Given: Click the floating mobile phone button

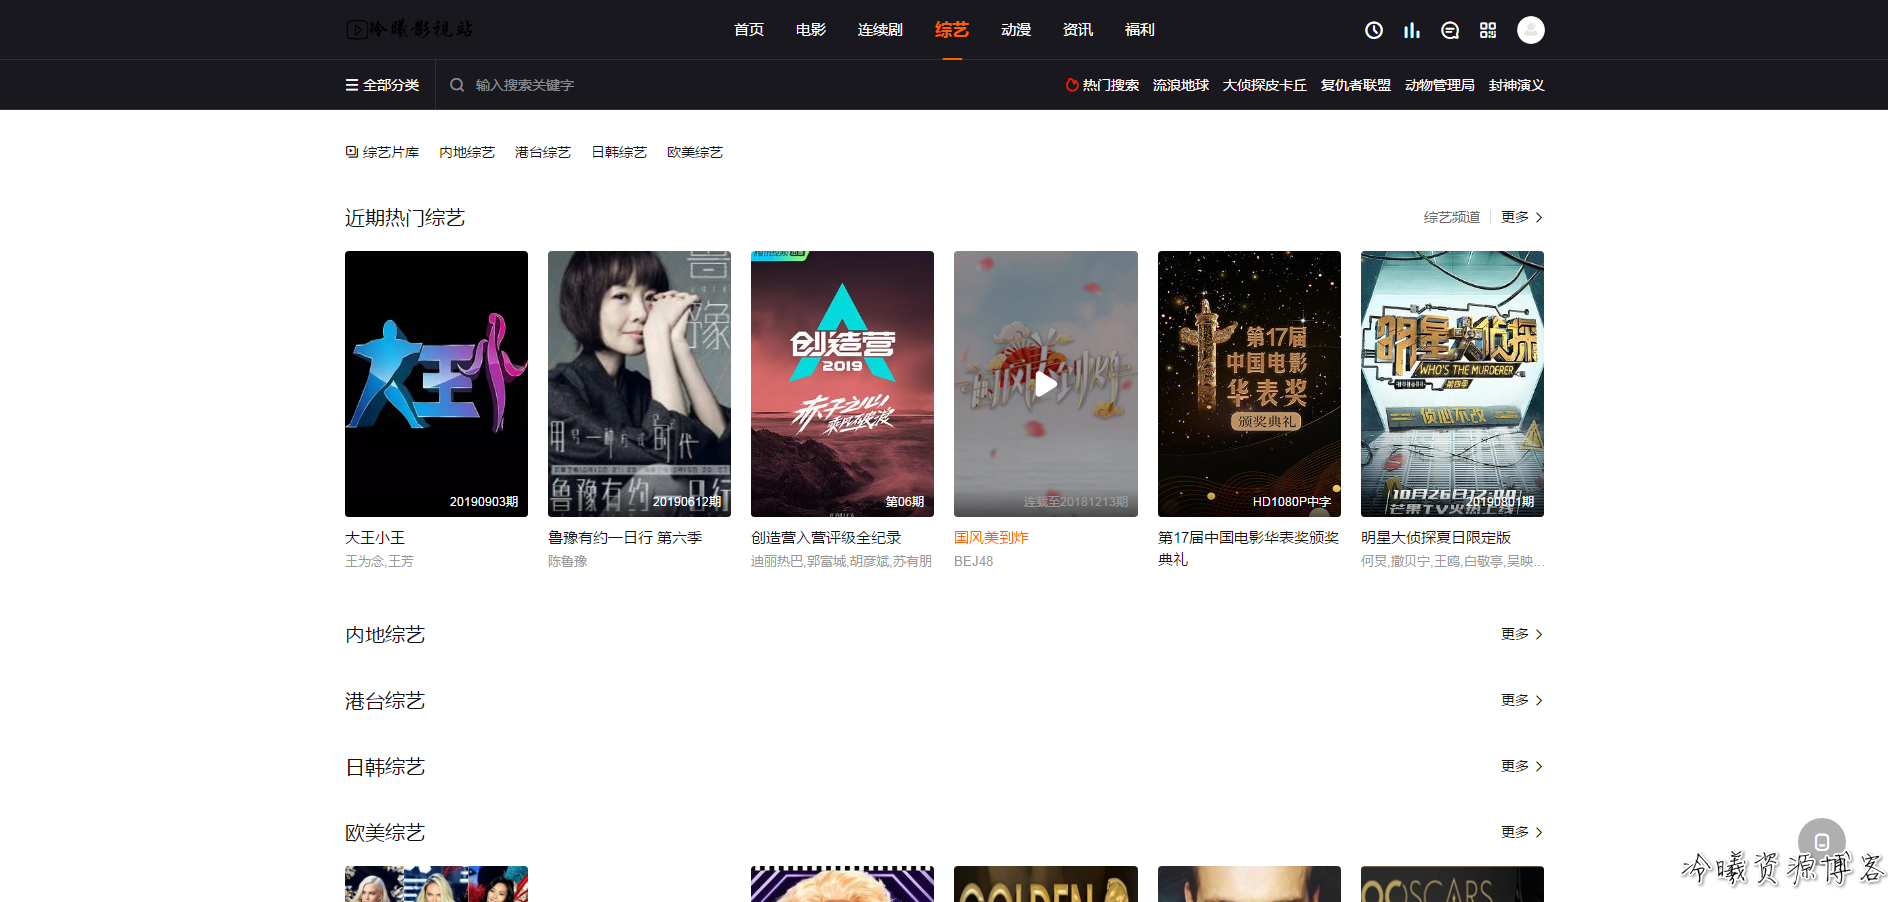Looking at the screenshot, I should 1822,842.
